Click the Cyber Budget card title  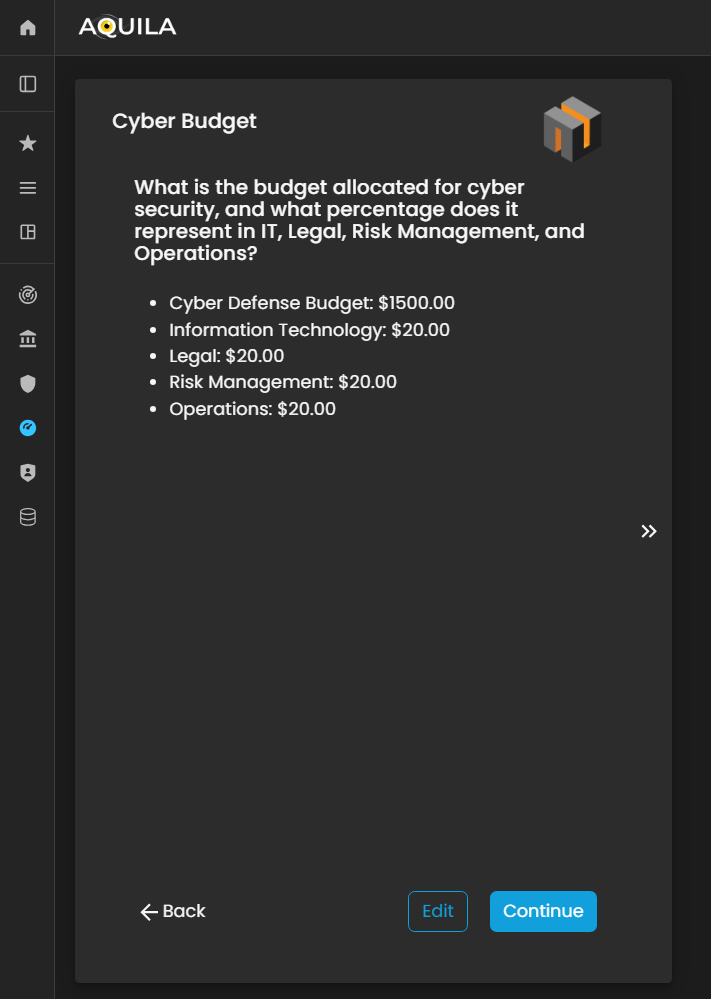184,121
